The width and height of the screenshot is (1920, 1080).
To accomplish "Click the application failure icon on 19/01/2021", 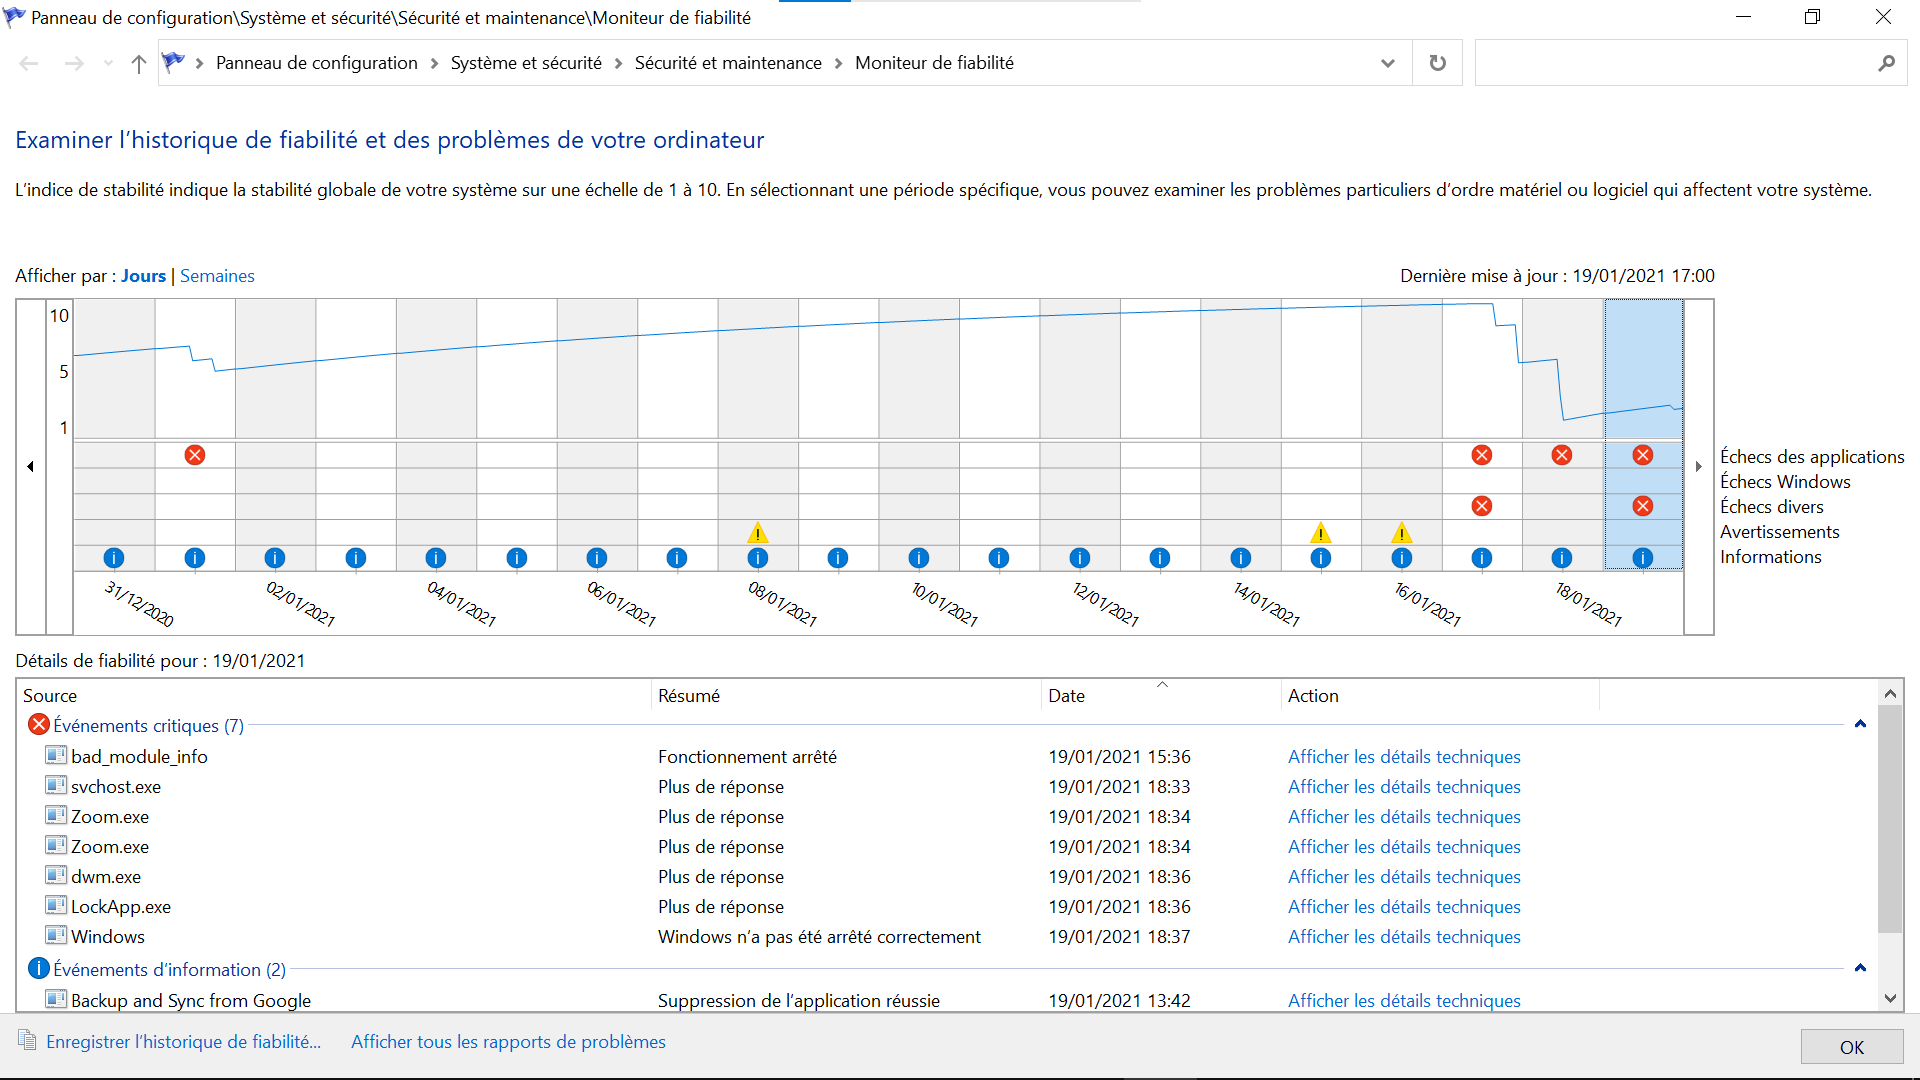I will (x=1643, y=455).
